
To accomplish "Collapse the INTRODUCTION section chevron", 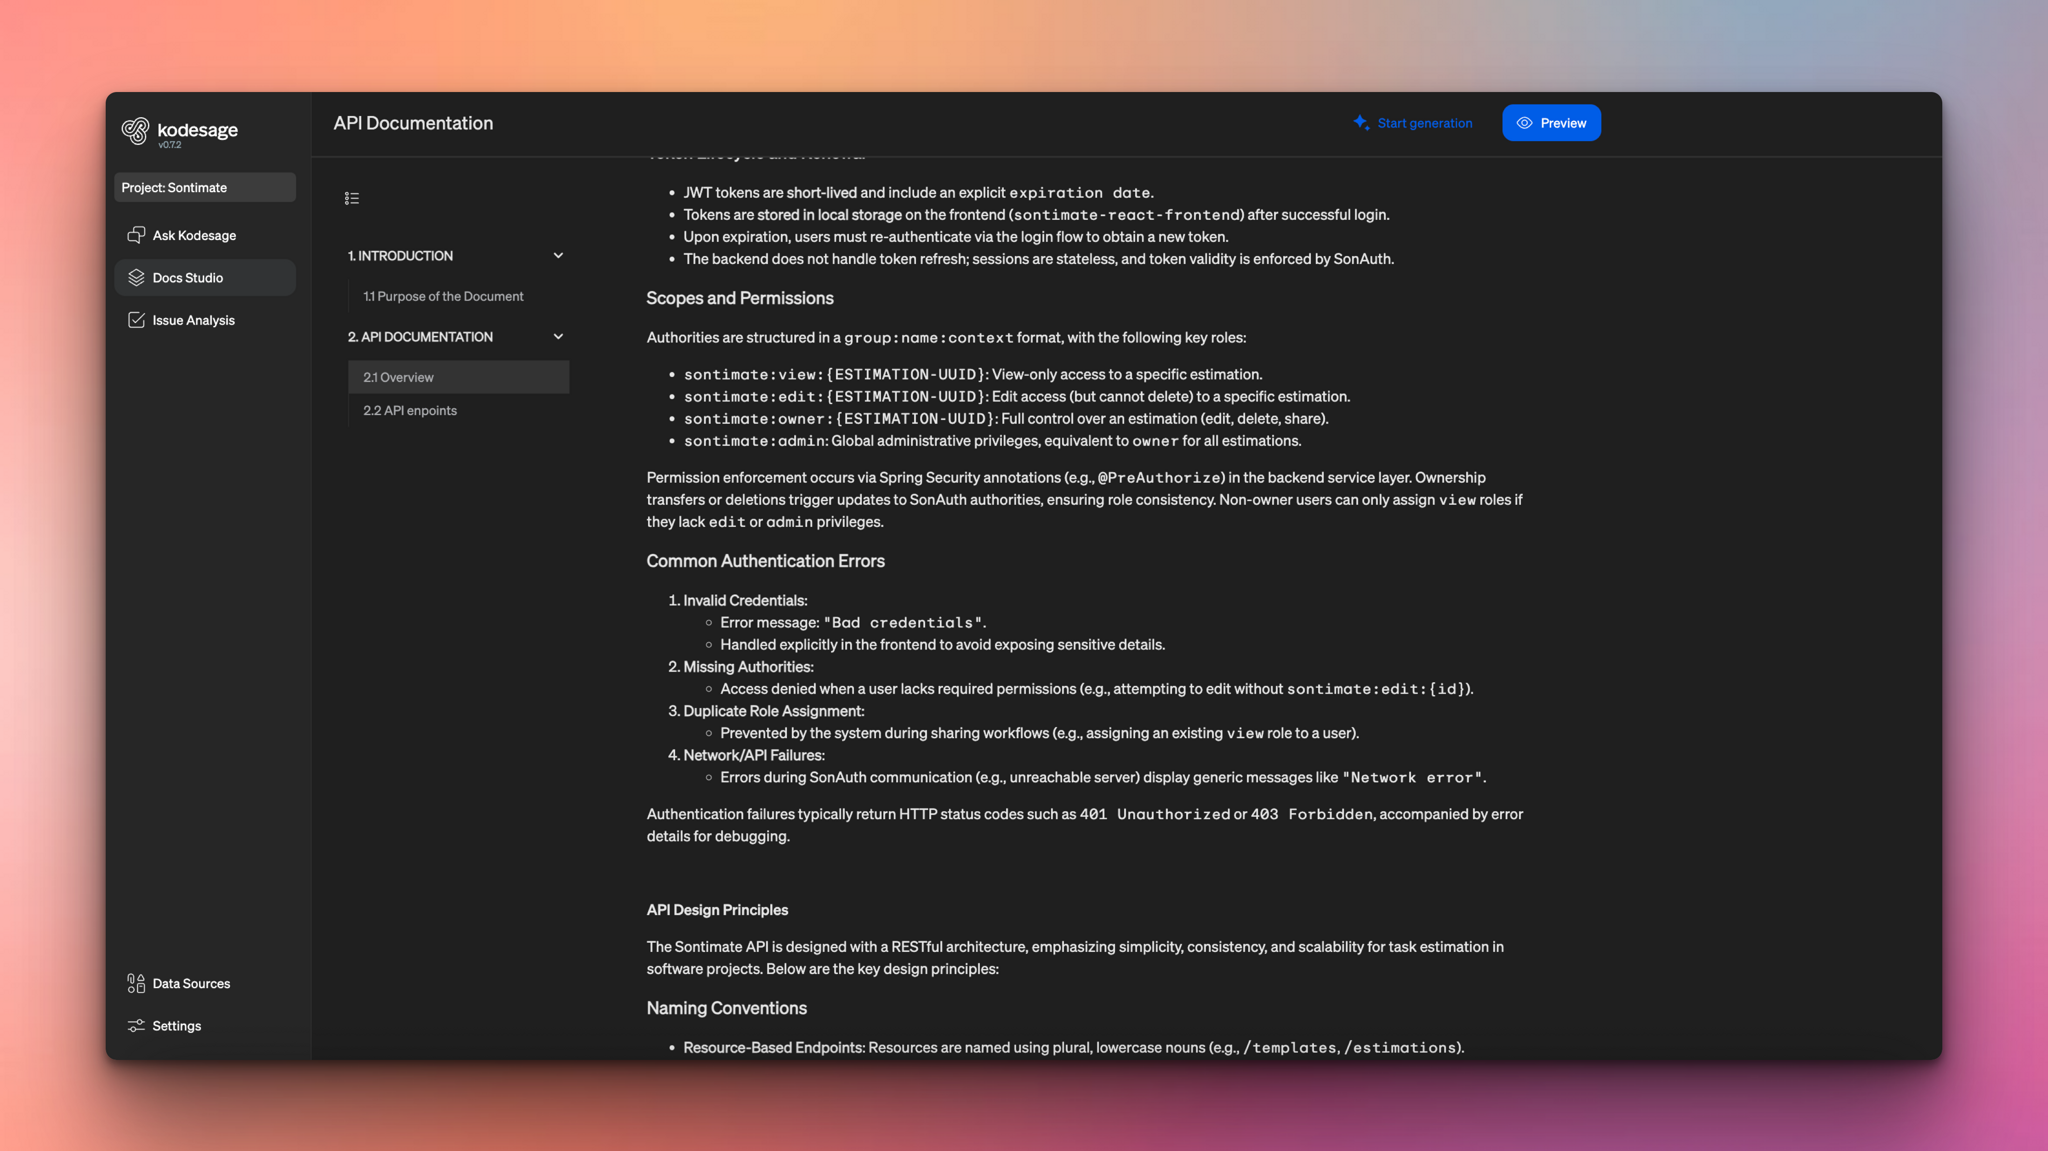I will tap(558, 255).
